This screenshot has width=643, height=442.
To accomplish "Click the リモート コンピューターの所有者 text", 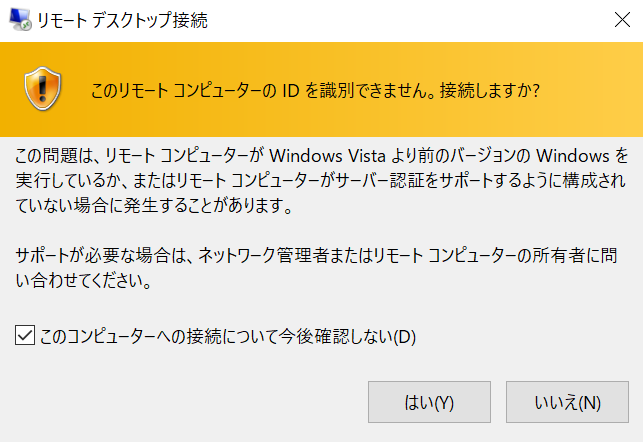I will (480, 256).
